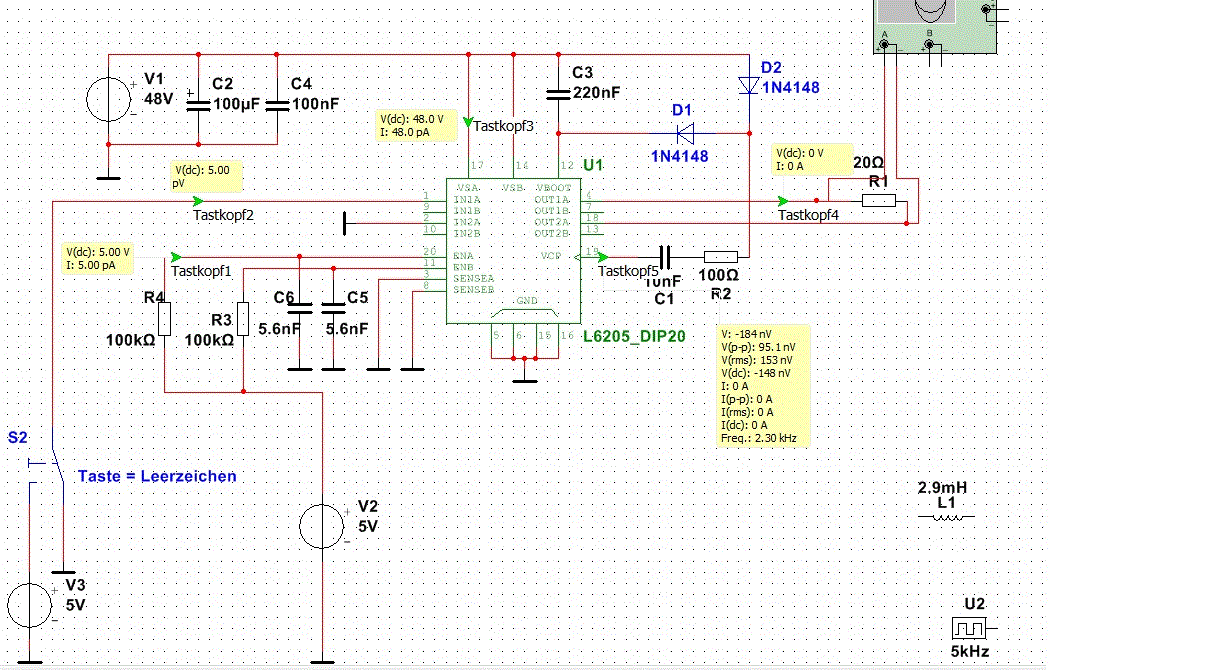Viewport: 1228px width, 670px height.
Task: Select the D2 diode symbol
Action: [749, 86]
